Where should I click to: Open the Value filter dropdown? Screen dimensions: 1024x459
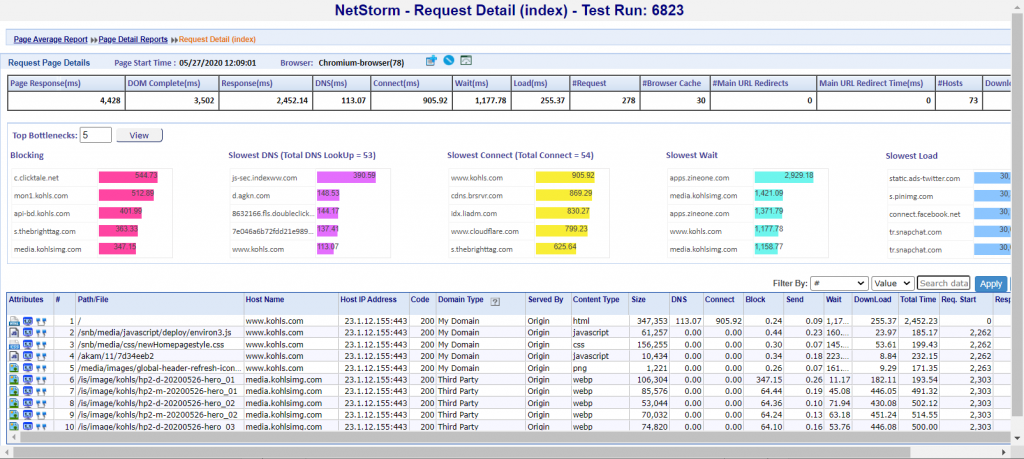(x=892, y=283)
